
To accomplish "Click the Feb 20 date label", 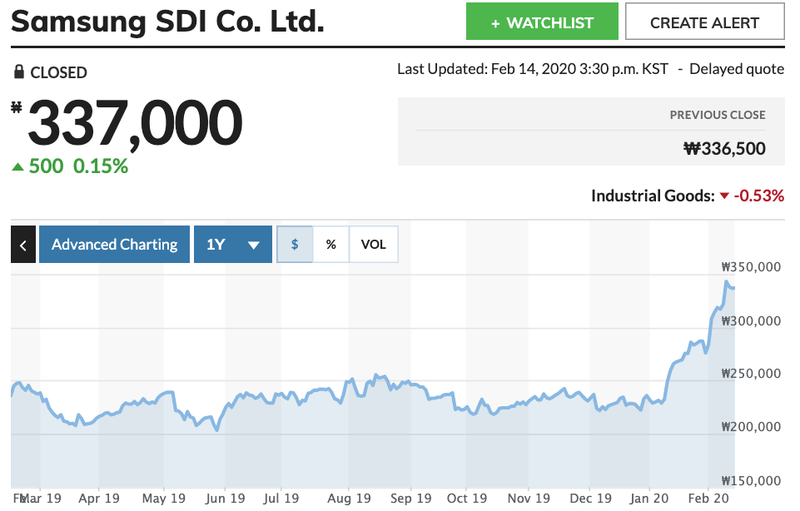I will (708, 498).
